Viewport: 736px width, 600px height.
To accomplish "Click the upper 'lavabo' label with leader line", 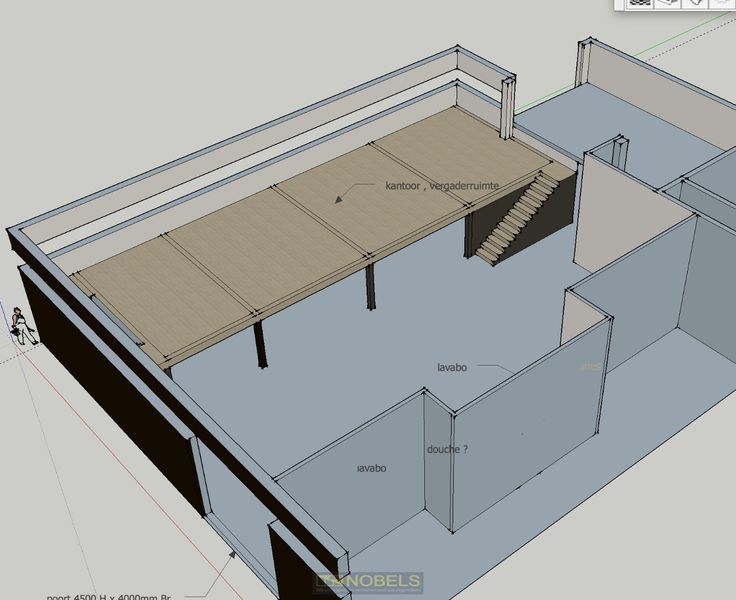I will (x=453, y=367).
